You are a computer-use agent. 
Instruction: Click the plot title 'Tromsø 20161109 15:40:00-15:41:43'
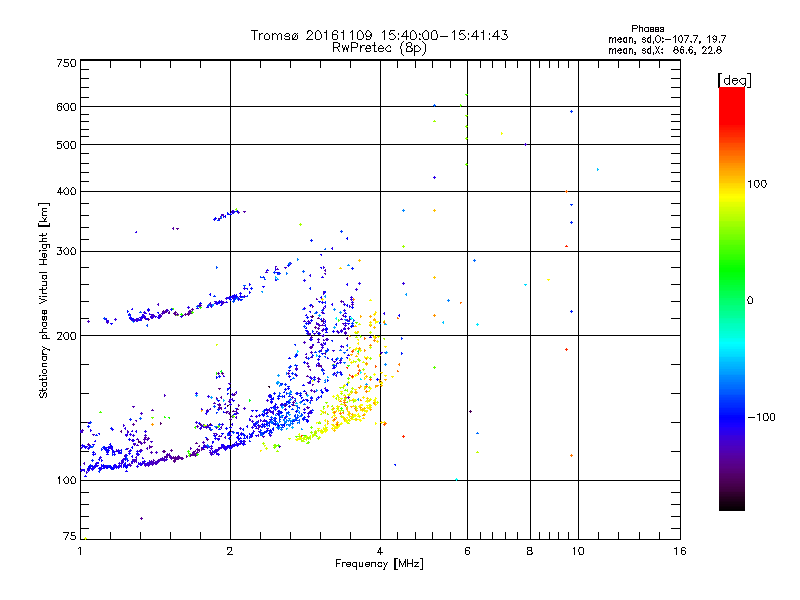point(380,35)
